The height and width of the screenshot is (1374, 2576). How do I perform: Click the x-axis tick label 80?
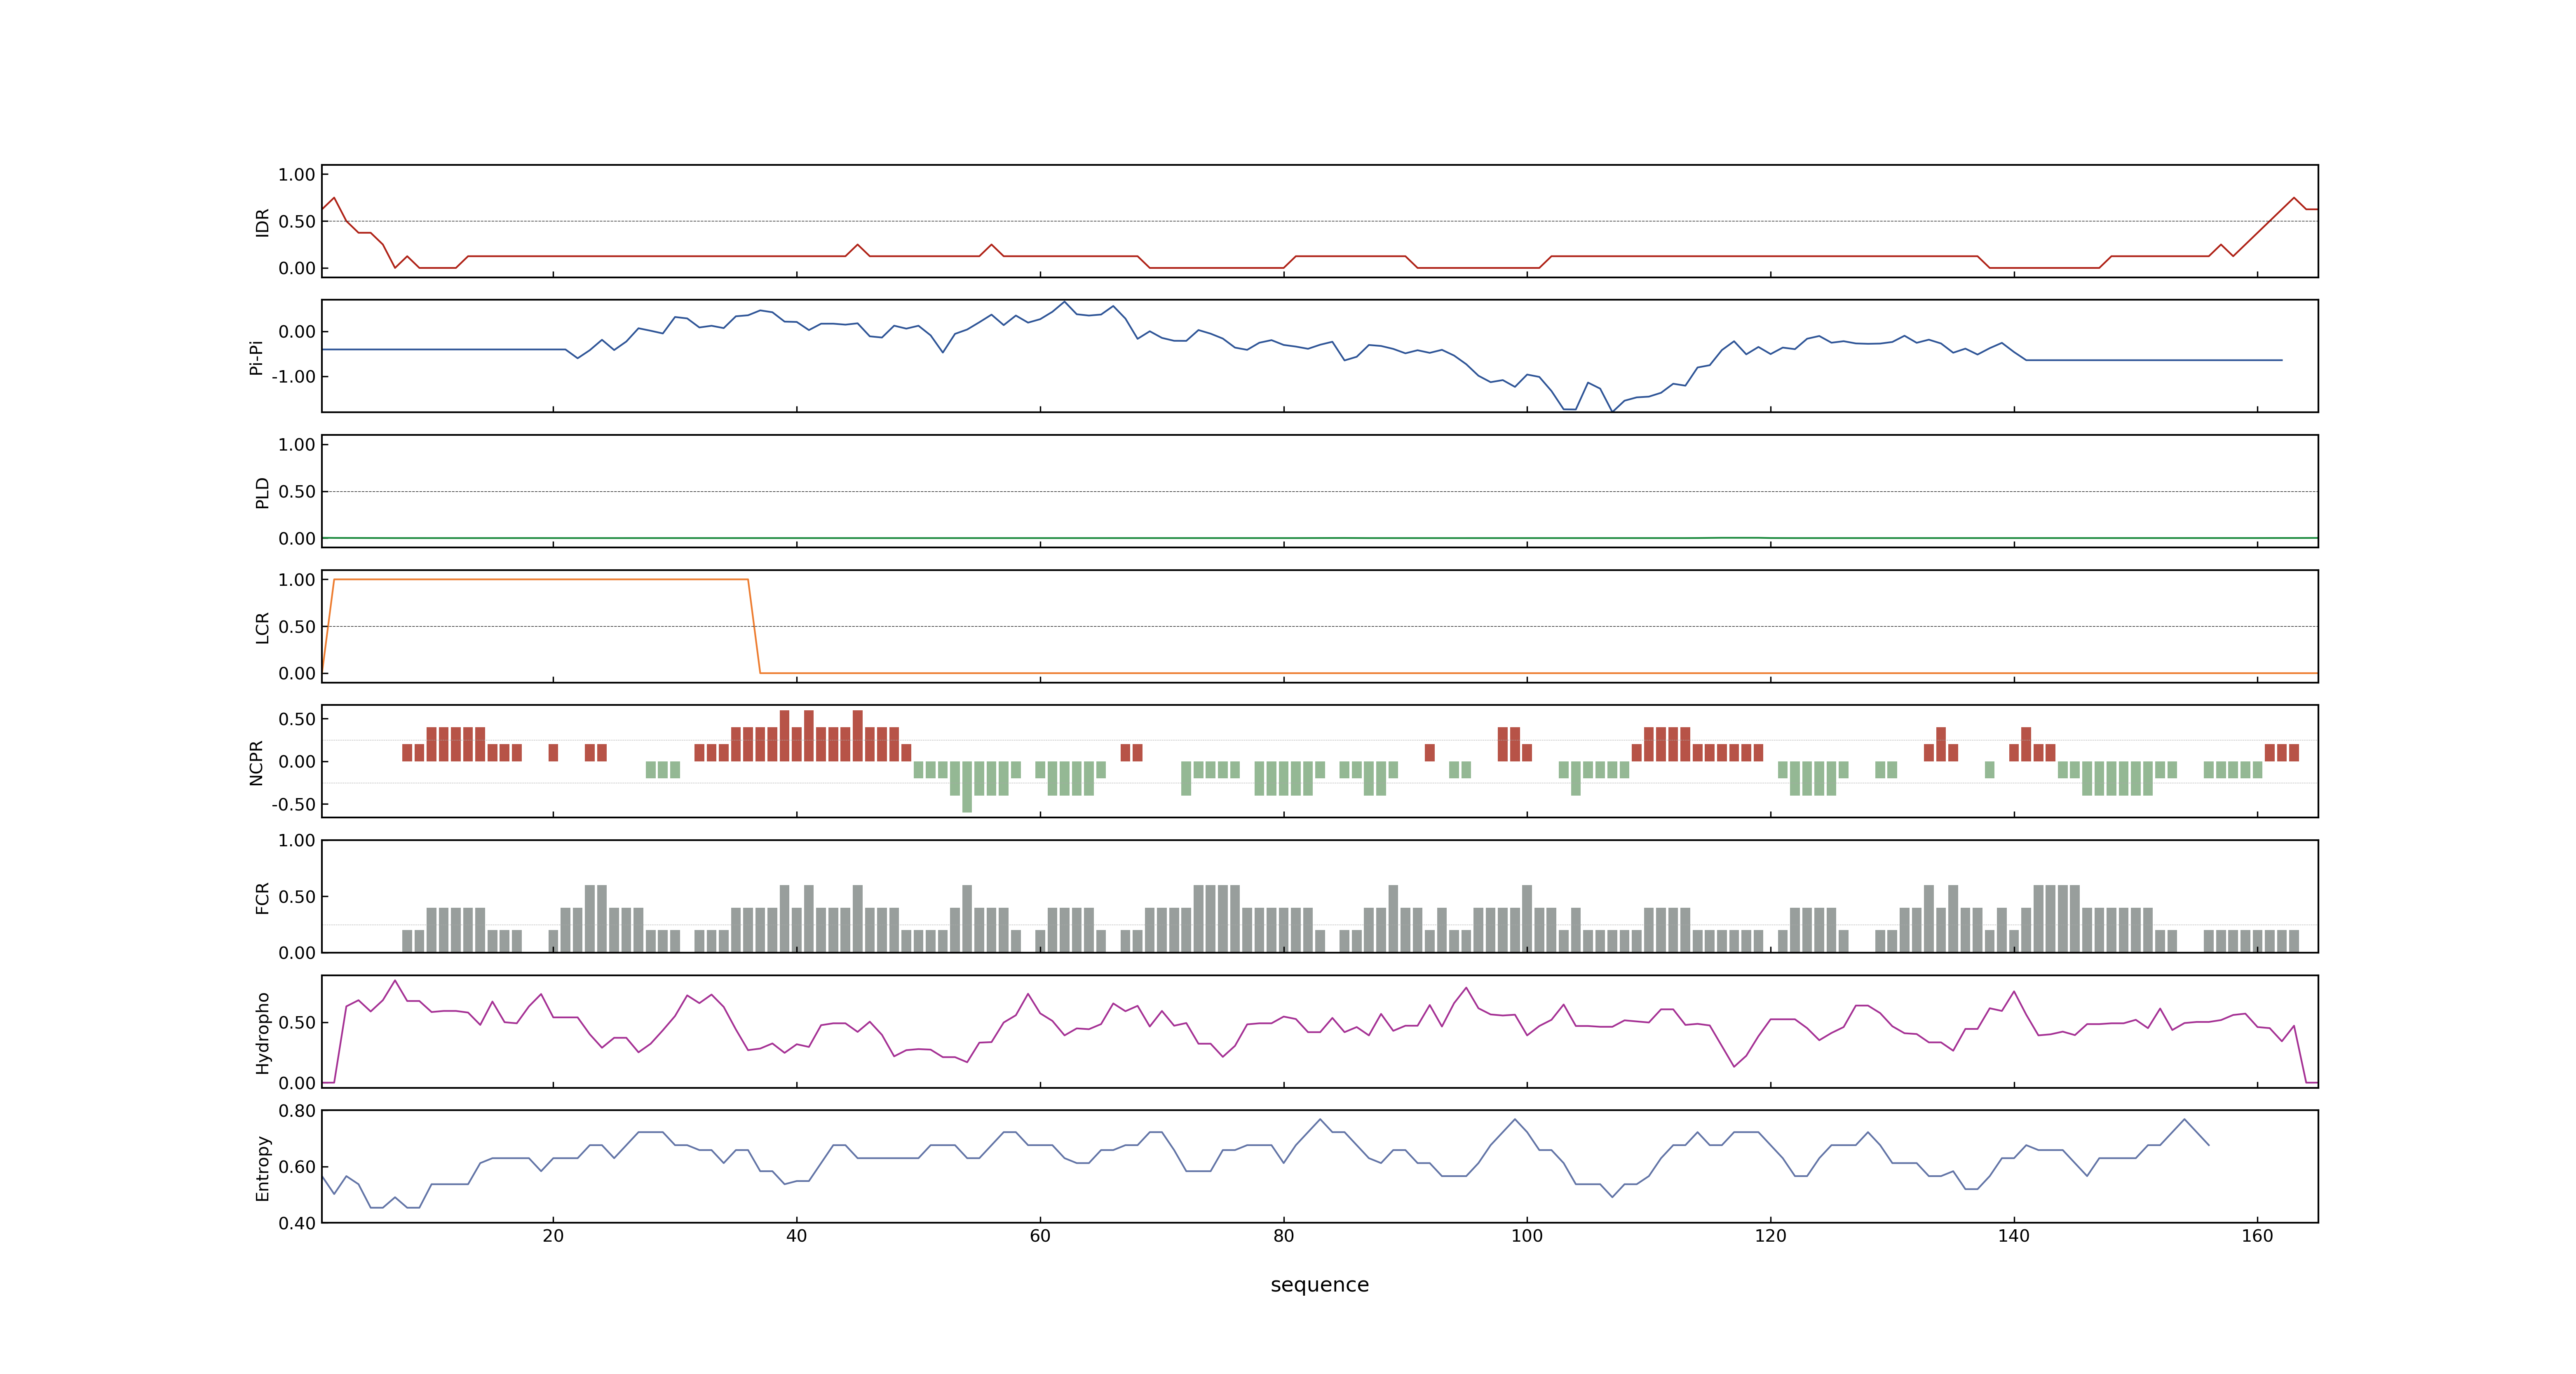coord(1283,1236)
